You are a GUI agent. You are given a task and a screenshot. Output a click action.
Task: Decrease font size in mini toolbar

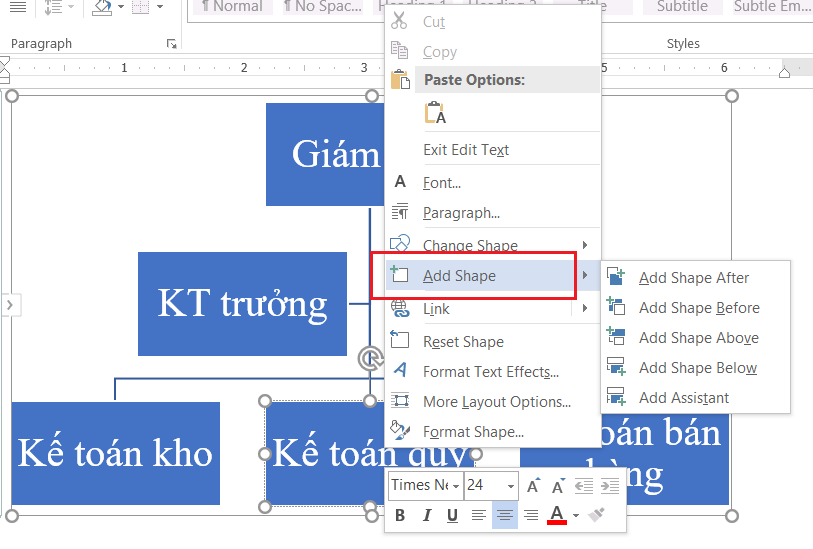click(558, 486)
